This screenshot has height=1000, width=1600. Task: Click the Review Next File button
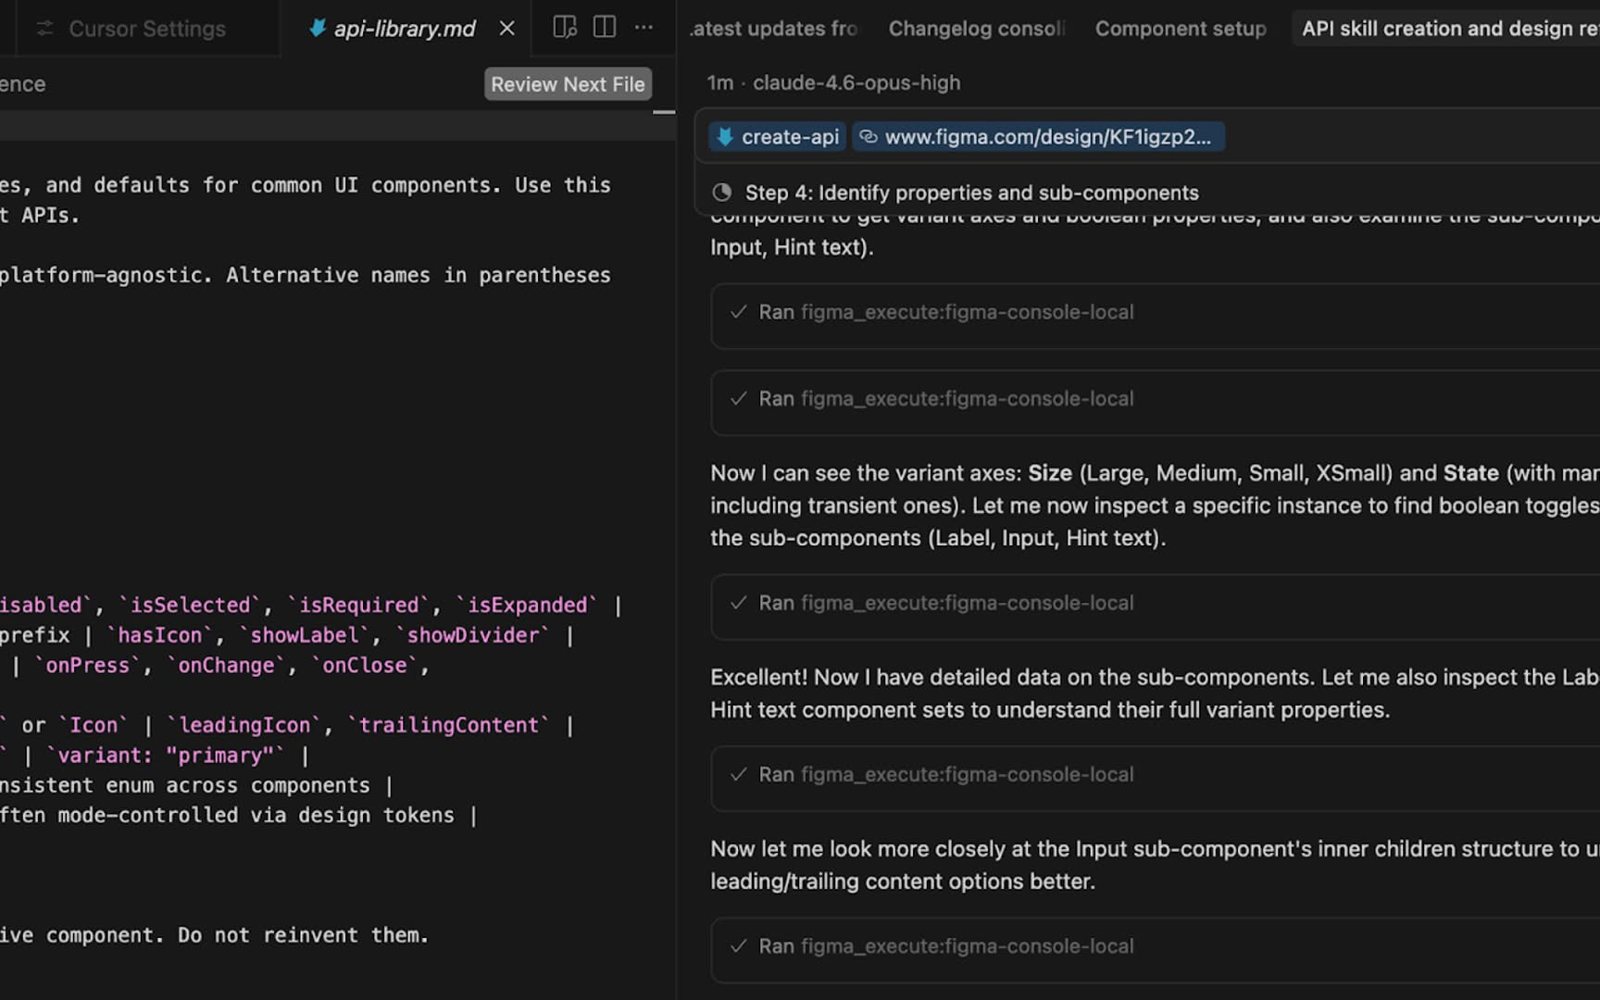tap(568, 84)
